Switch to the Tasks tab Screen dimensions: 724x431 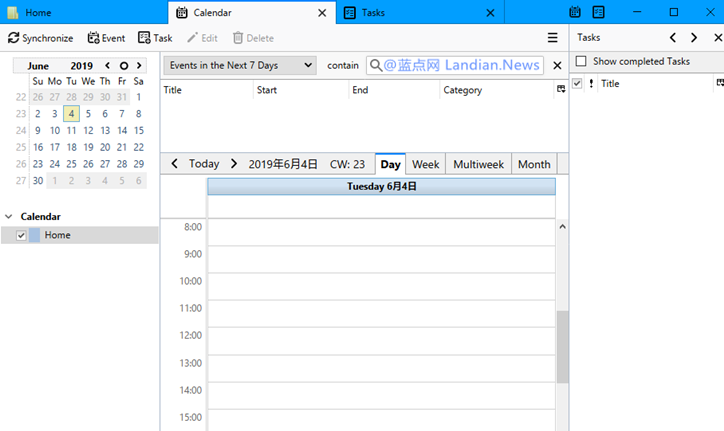click(x=418, y=13)
